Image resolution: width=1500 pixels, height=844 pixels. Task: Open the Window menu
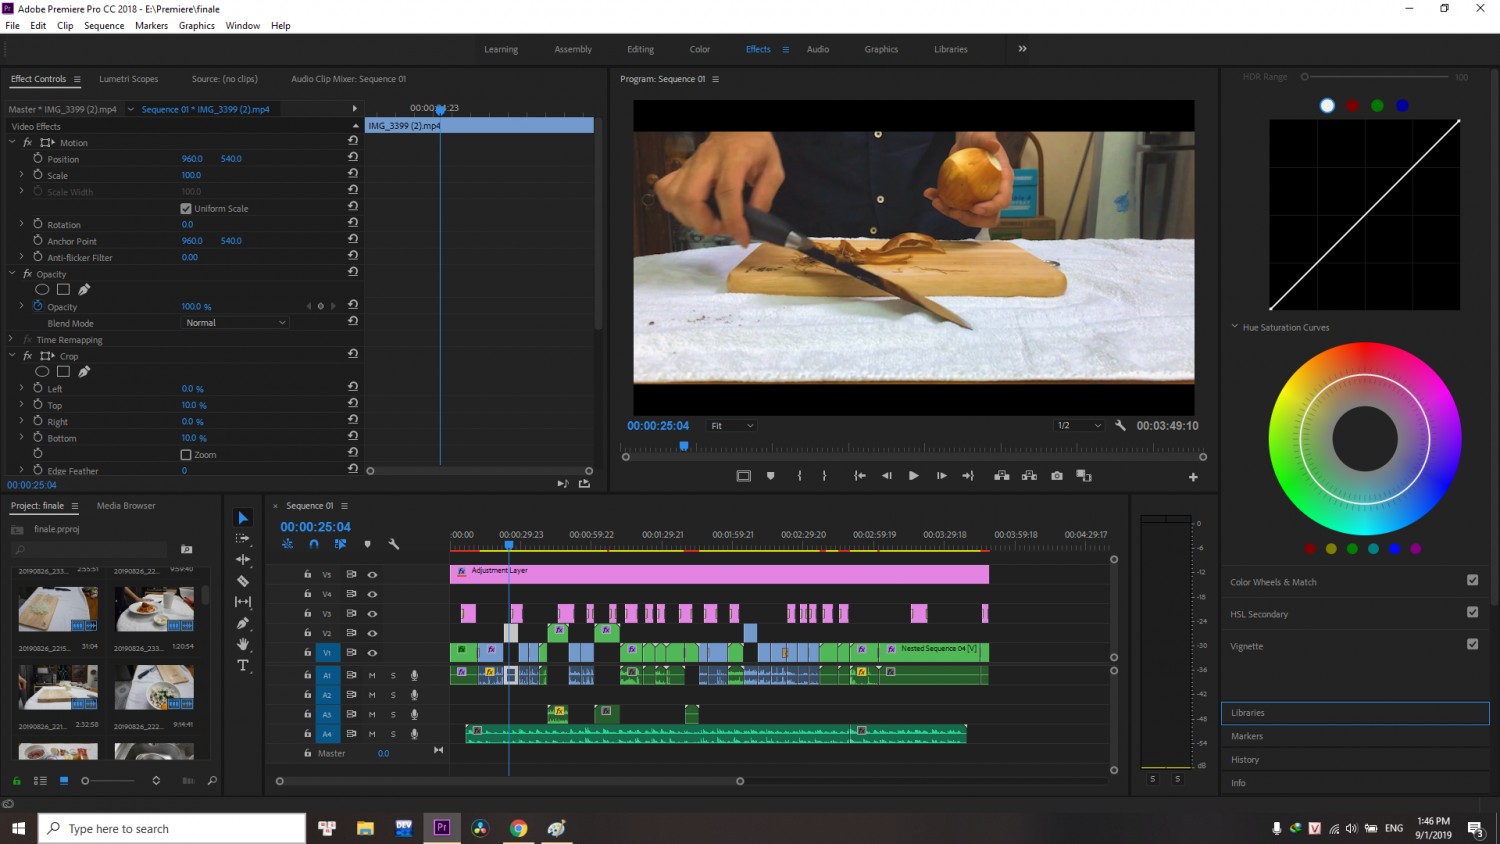243,26
